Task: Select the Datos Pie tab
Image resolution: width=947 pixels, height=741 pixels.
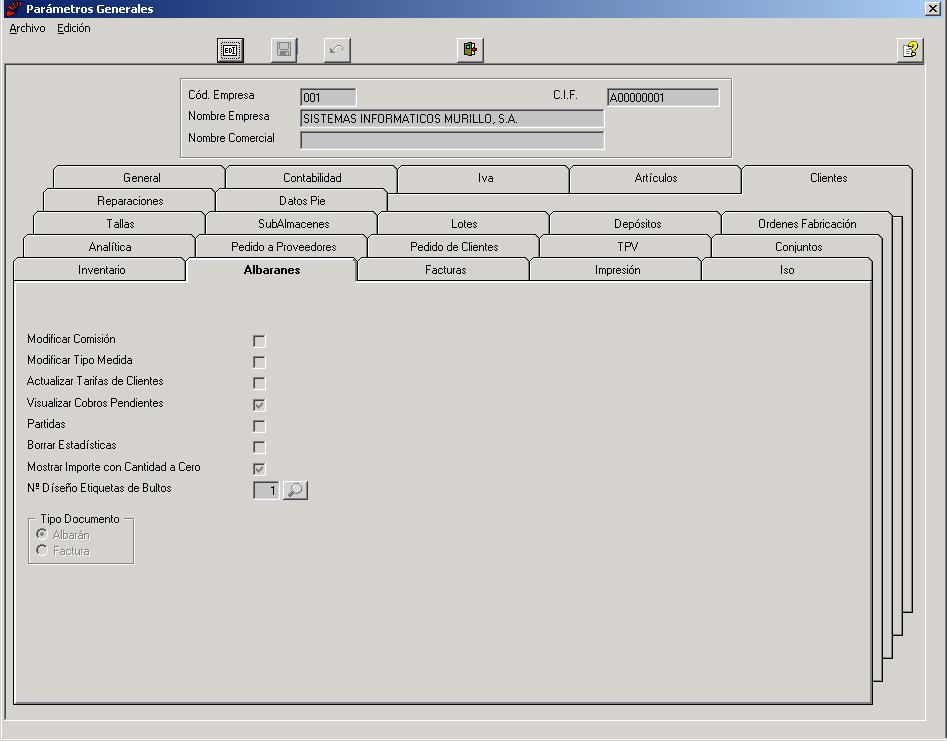Action: 302,200
